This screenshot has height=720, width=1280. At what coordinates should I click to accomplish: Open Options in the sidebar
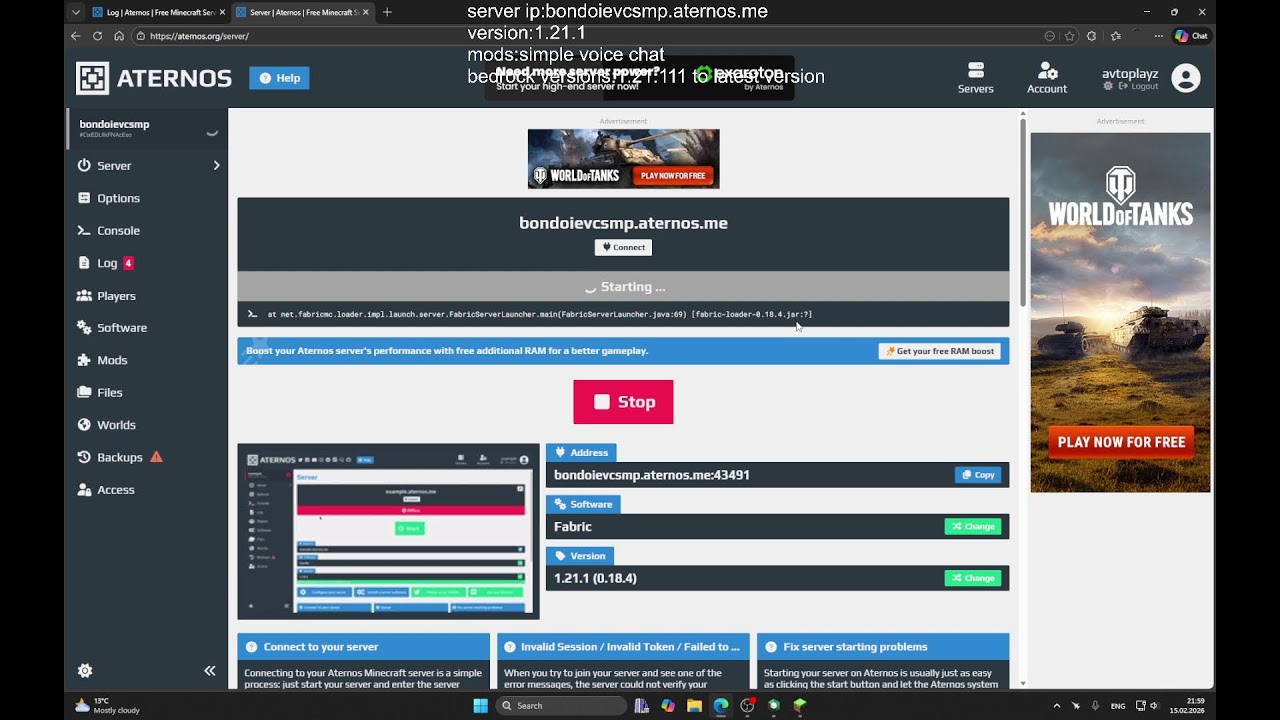118,198
